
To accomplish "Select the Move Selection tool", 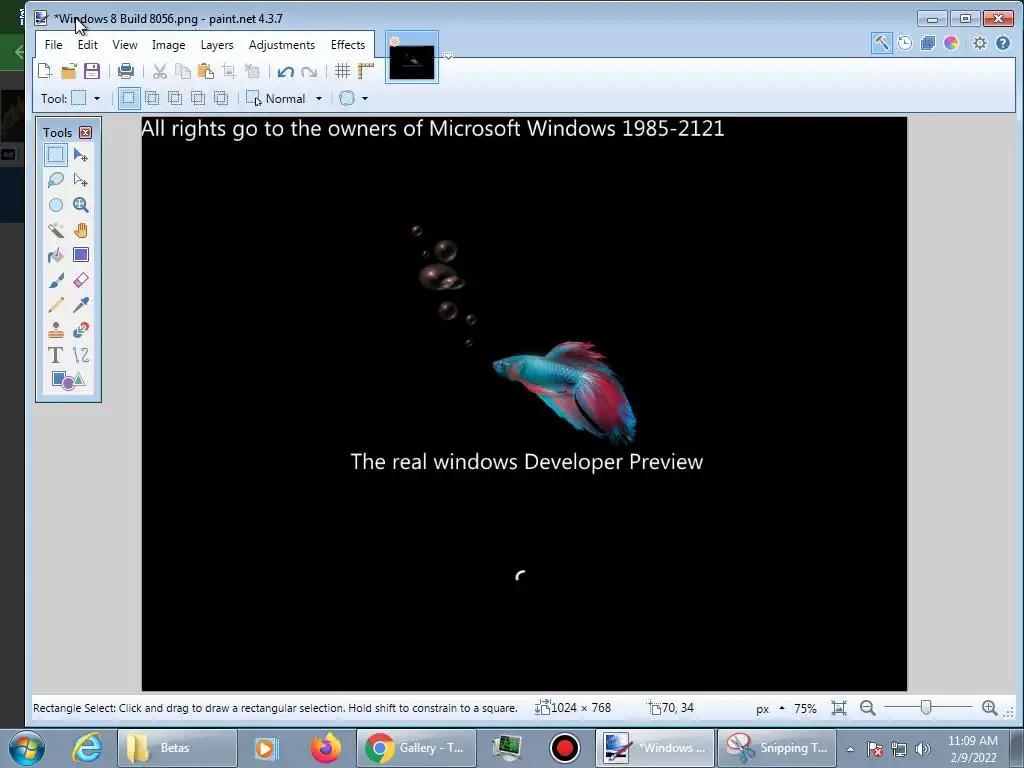I will click(x=80, y=180).
